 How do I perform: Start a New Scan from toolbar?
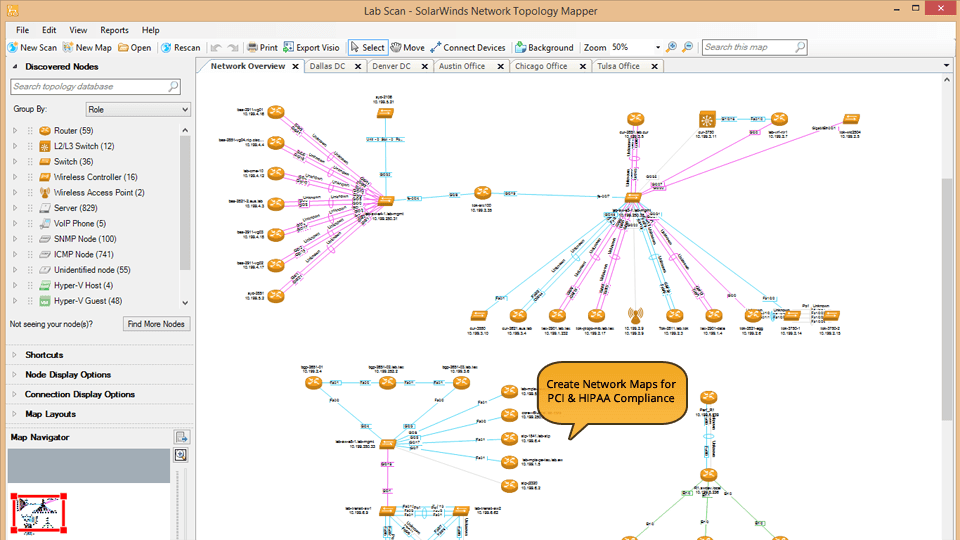pos(32,47)
